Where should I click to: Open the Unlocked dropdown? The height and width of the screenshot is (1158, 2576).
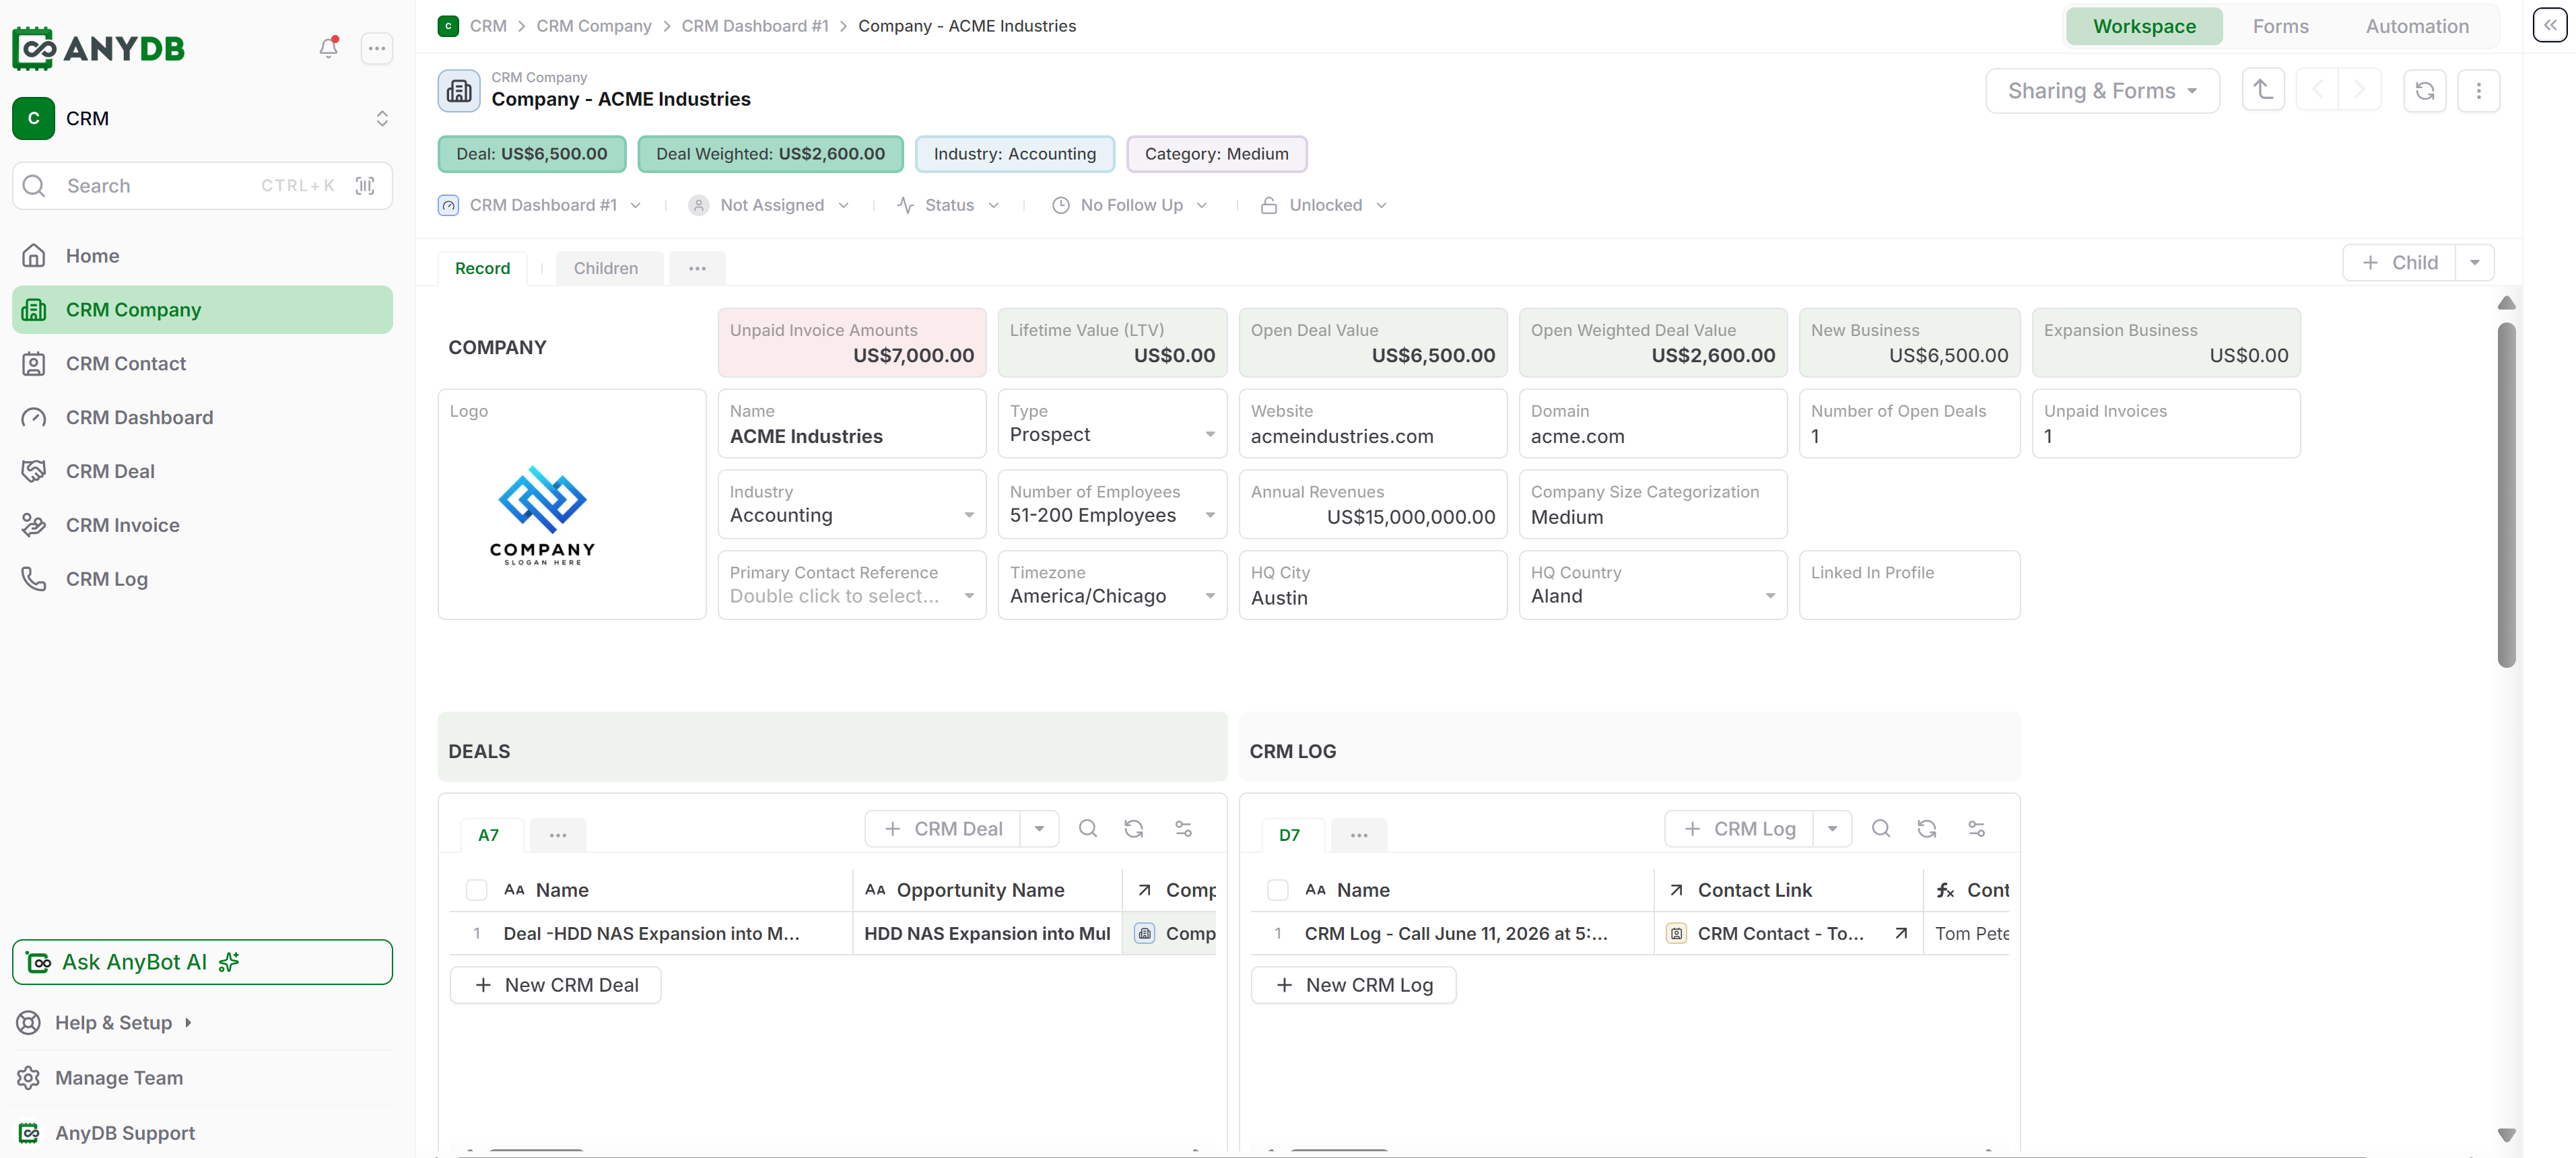1324,205
